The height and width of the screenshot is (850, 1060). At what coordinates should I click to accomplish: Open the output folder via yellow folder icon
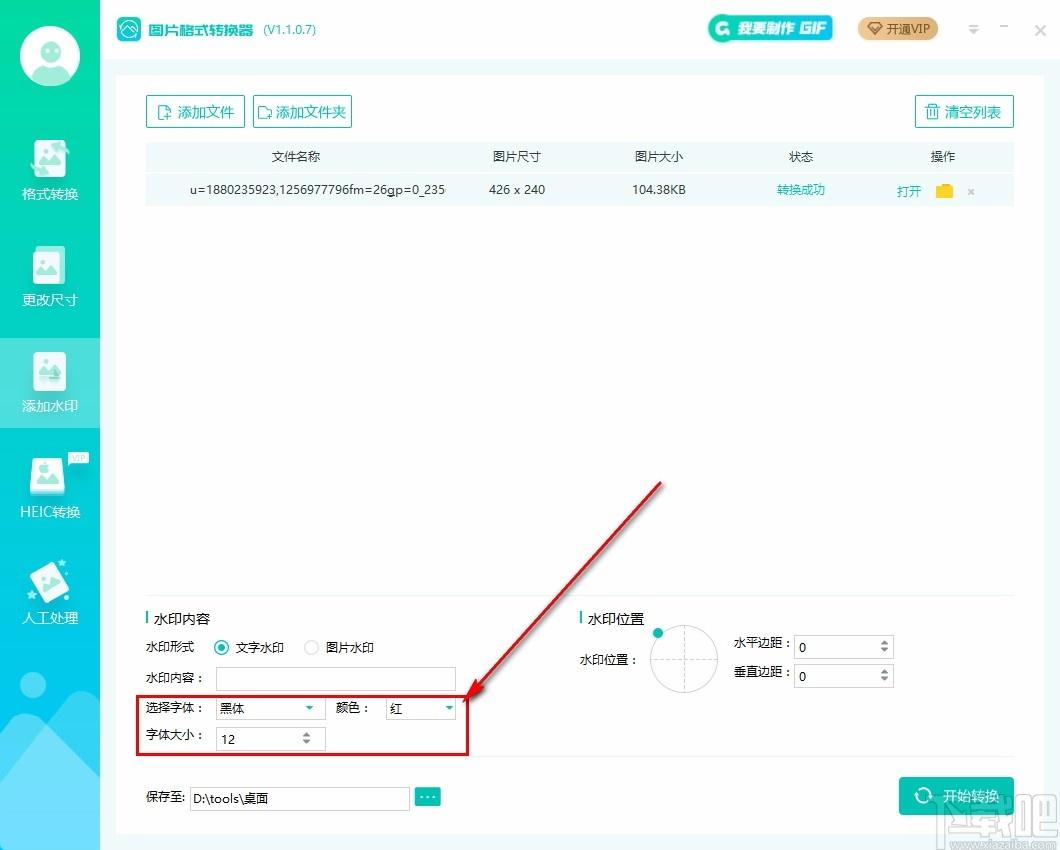point(944,191)
